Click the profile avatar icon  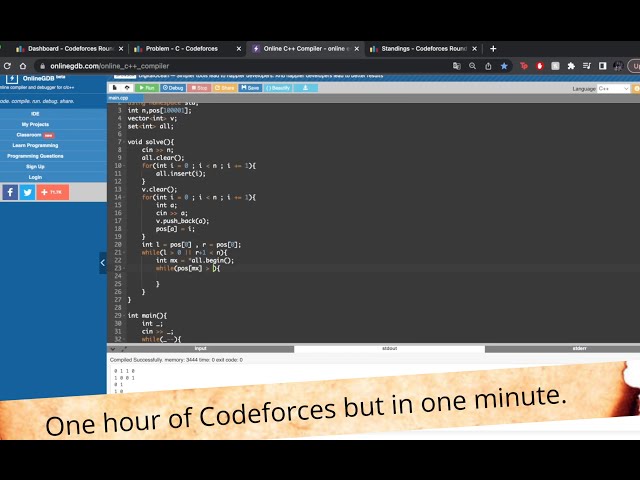pos(618,66)
